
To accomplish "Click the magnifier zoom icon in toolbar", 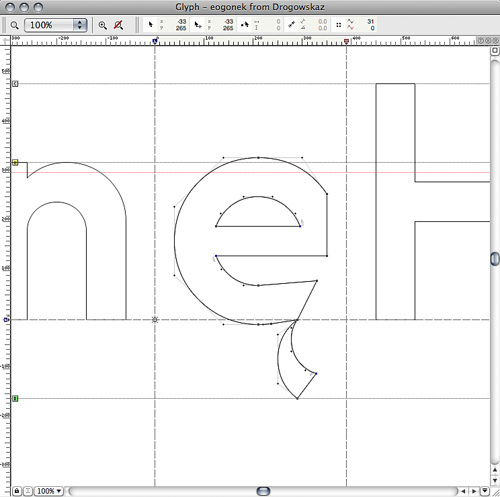I will coord(14,25).
